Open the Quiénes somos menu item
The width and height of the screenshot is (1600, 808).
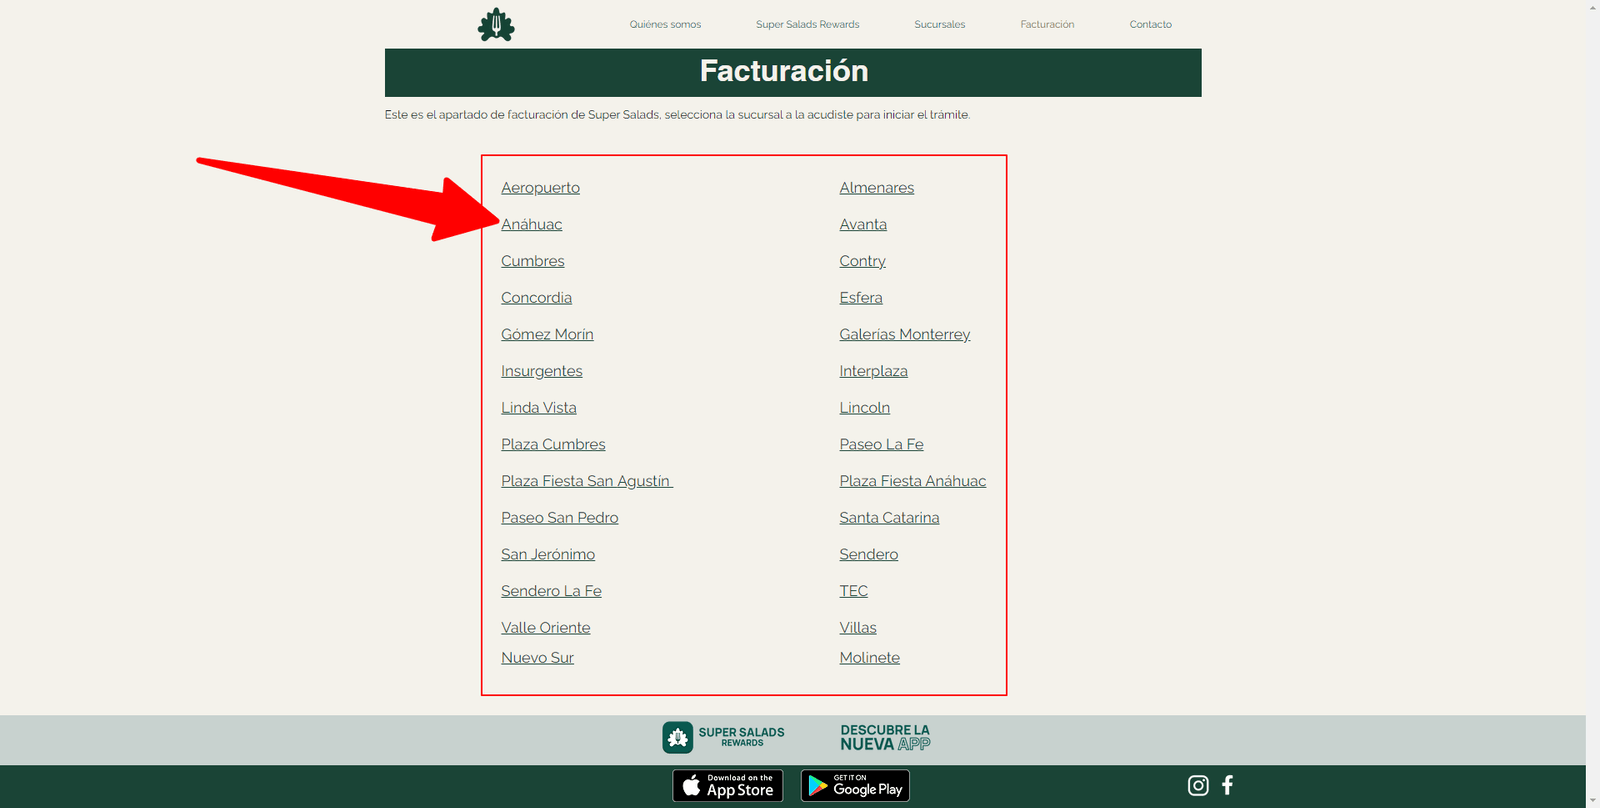[665, 24]
